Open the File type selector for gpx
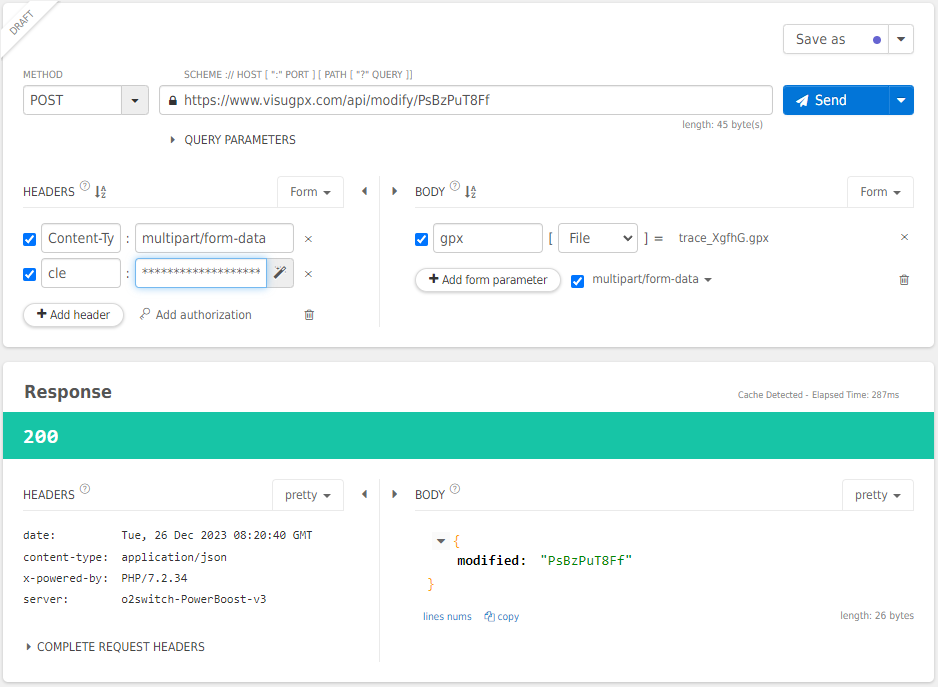 (x=597, y=238)
